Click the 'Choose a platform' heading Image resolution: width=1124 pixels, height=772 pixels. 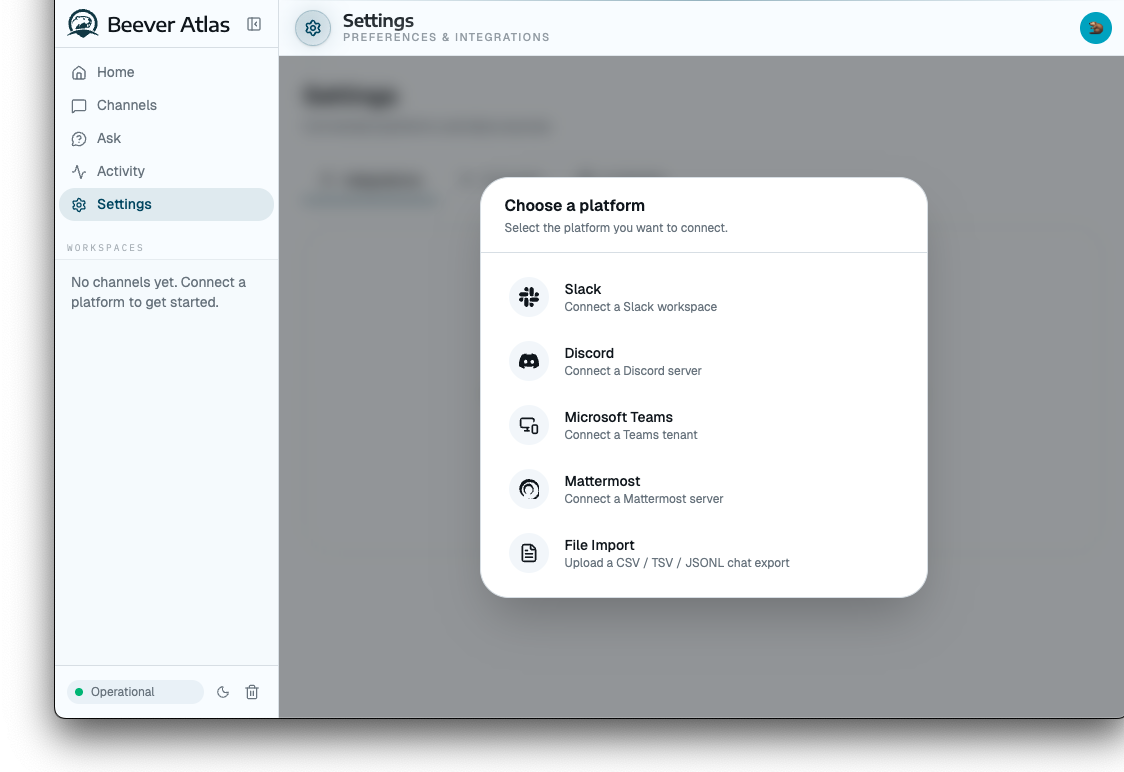(574, 206)
